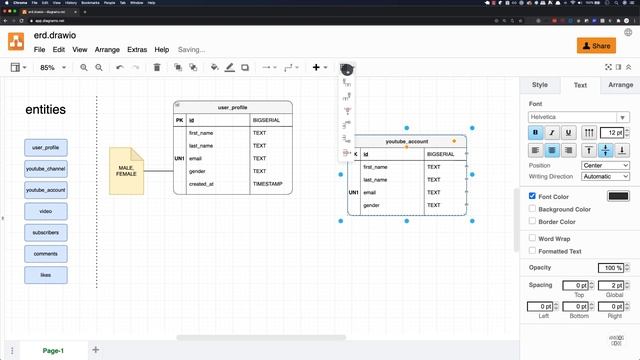The width and height of the screenshot is (640, 360).
Task: Align text right
Action: (568, 150)
